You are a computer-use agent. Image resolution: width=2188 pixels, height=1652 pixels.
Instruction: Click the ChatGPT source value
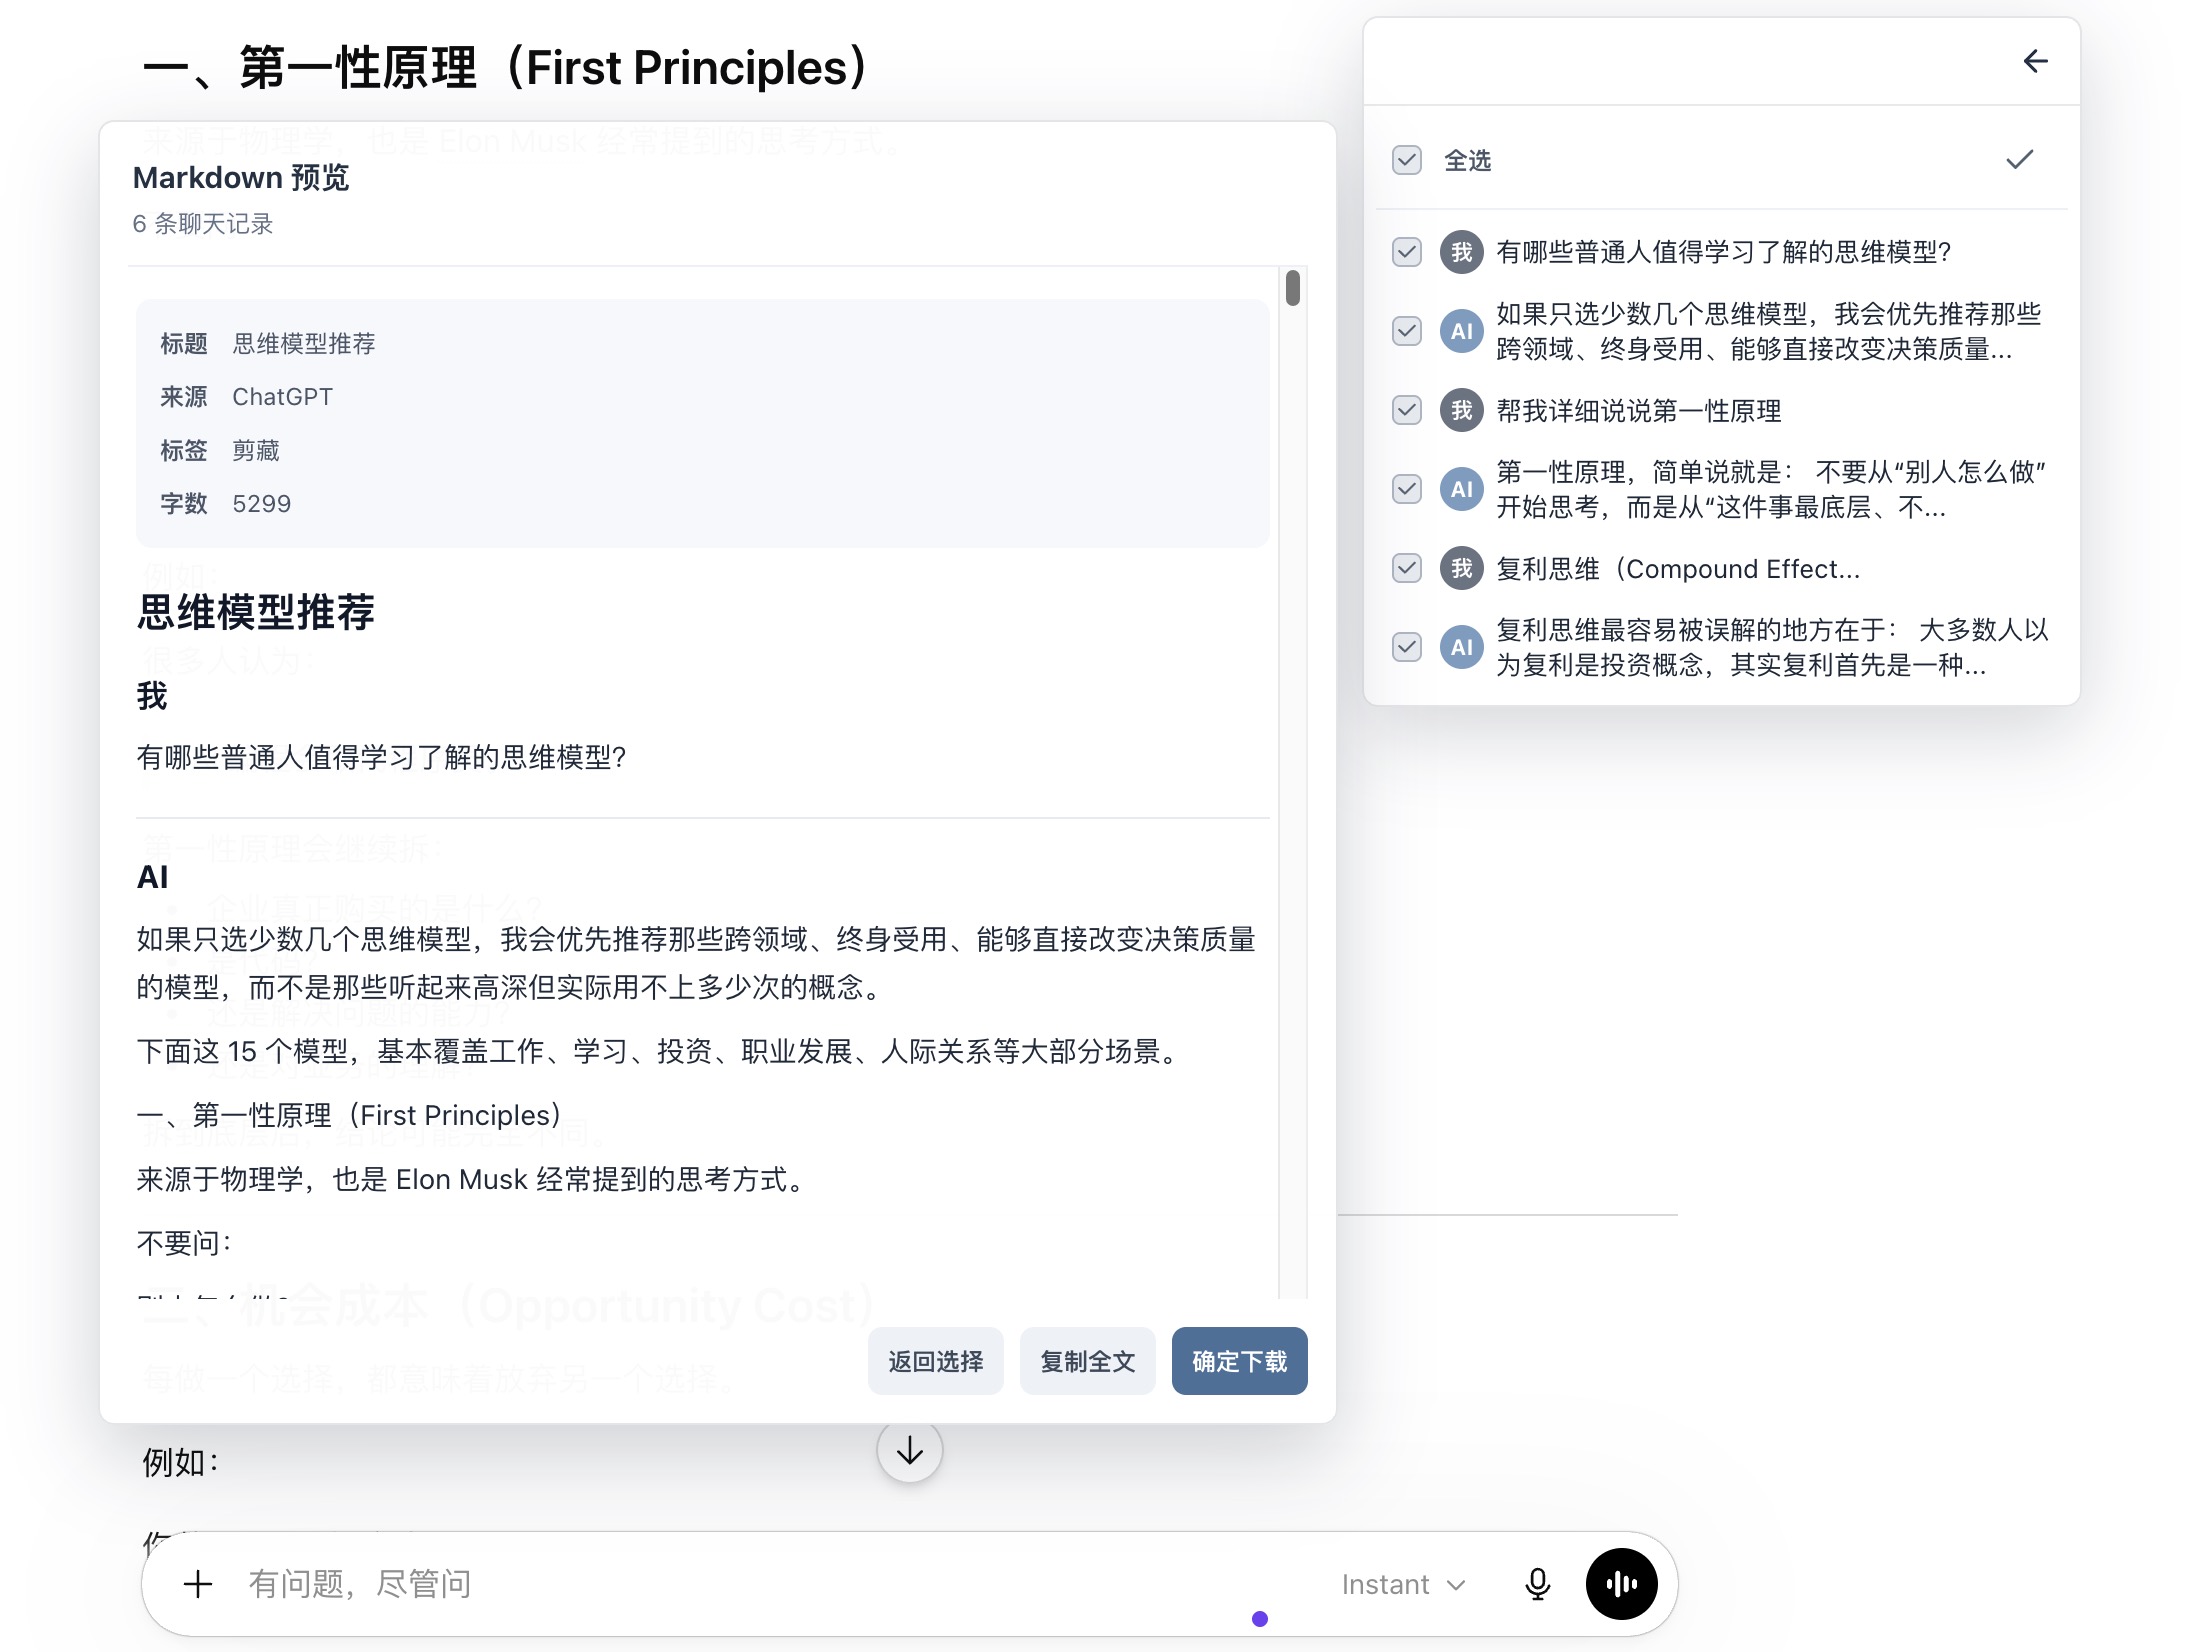point(282,396)
